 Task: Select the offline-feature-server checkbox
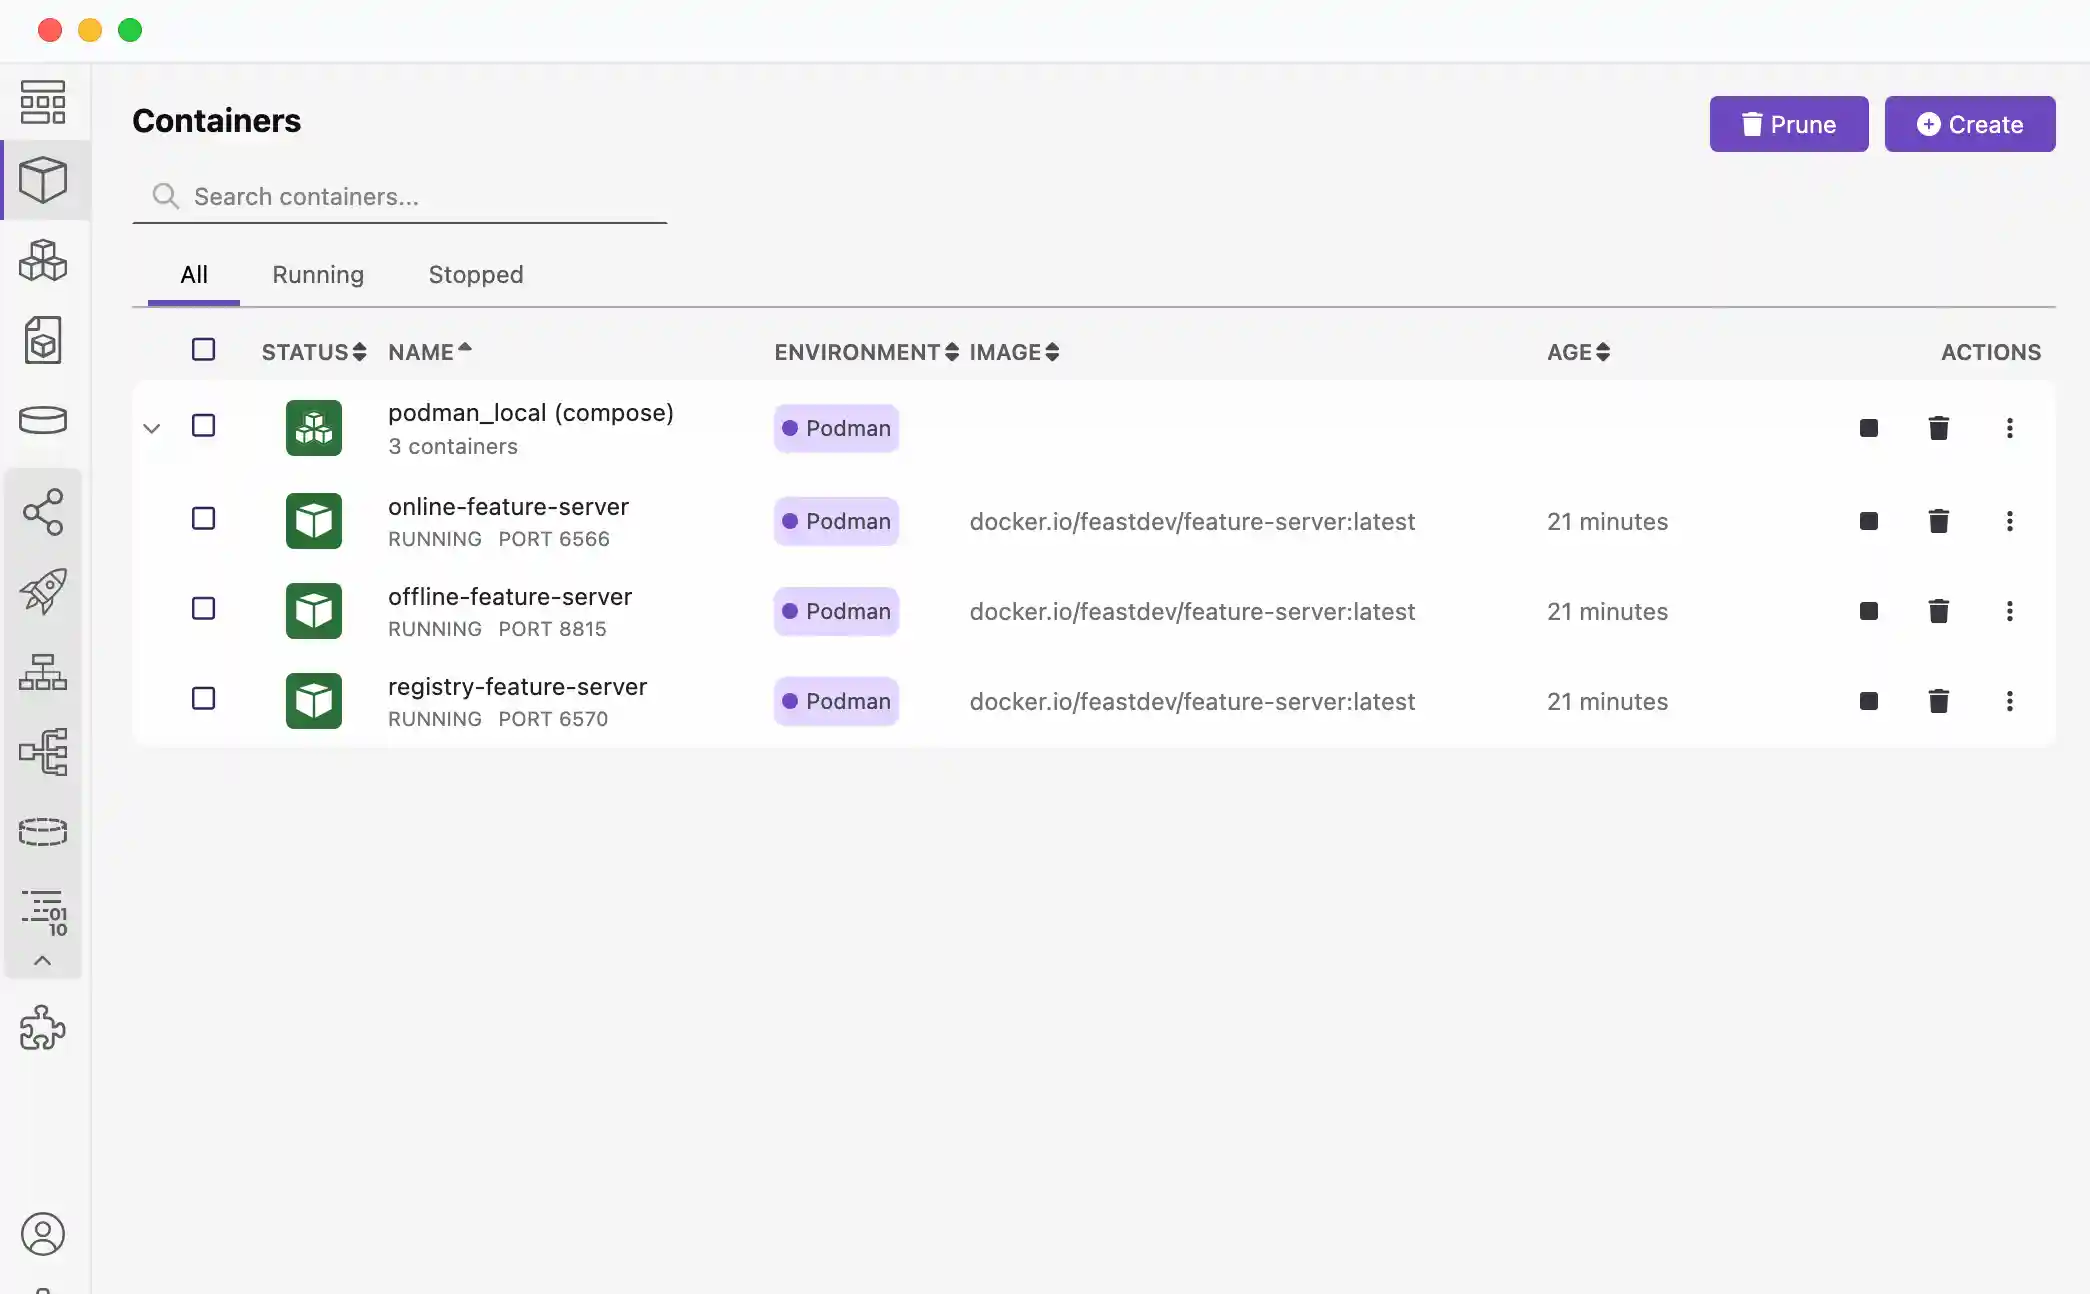tap(203, 609)
